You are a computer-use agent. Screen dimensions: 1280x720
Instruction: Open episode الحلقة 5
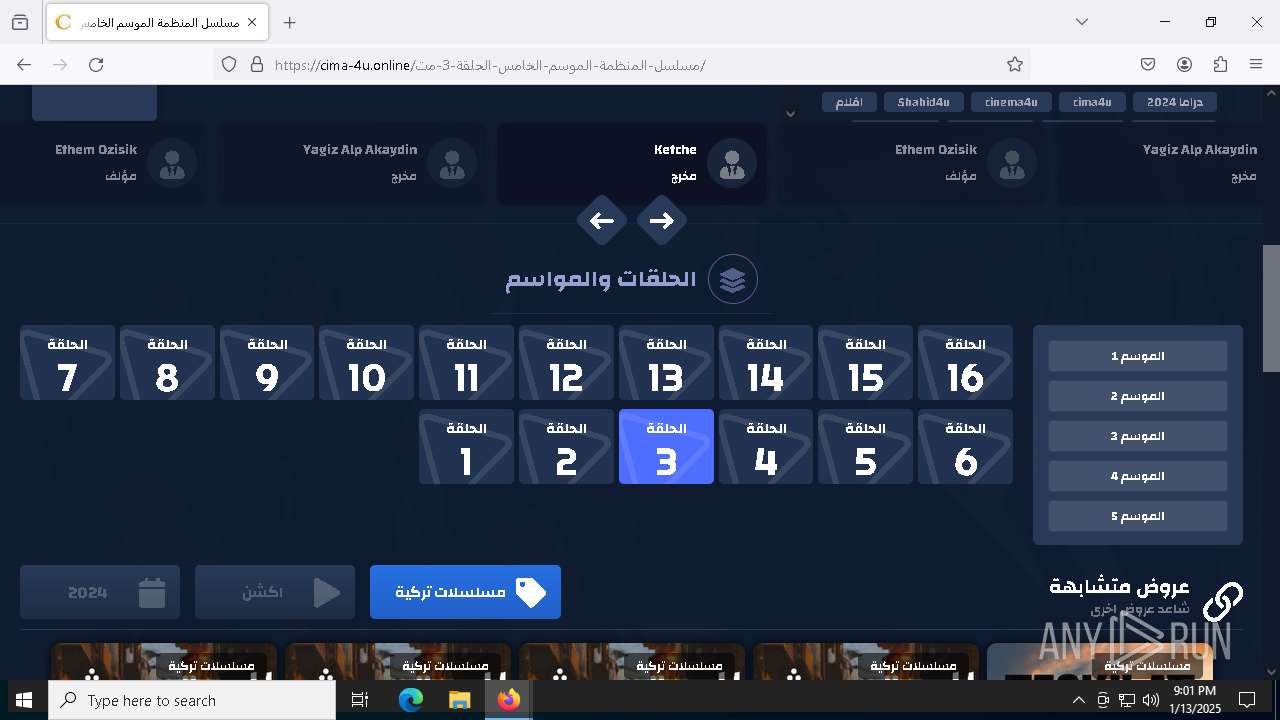[x=865, y=447]
